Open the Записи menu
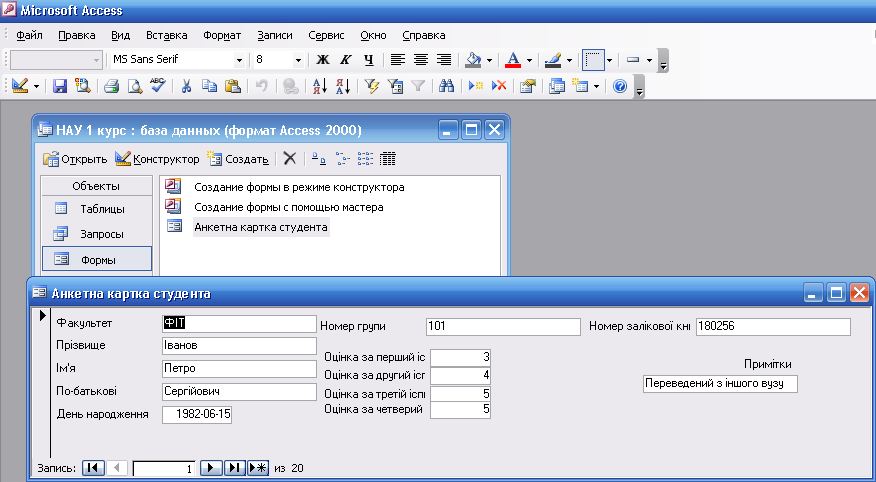876x482 pixels. (x=274, y=35)
